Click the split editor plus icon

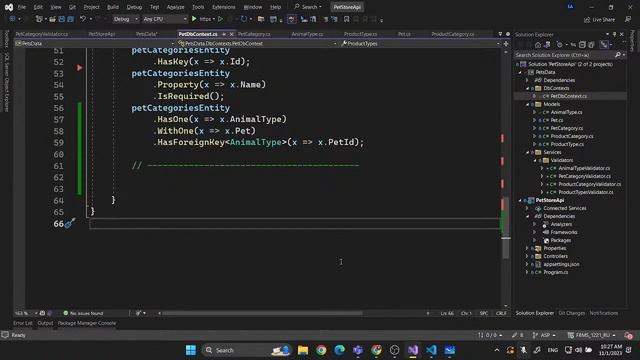tap(506, 43)
